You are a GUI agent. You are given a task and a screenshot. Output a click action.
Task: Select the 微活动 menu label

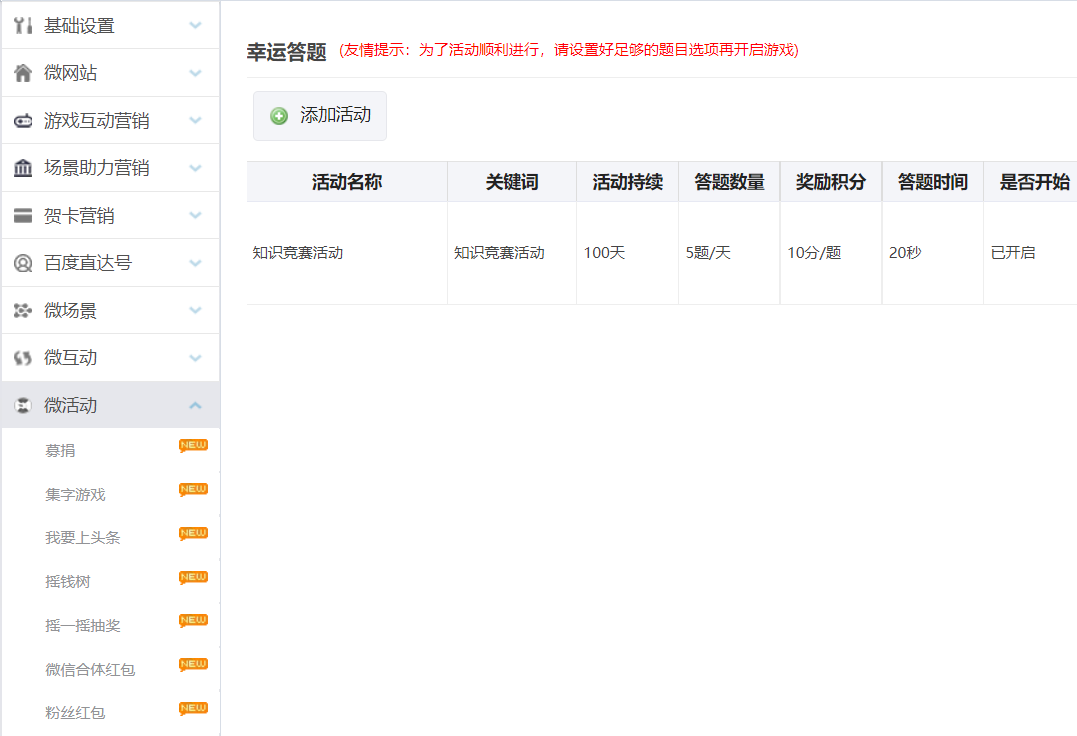[x=70, y=405]
